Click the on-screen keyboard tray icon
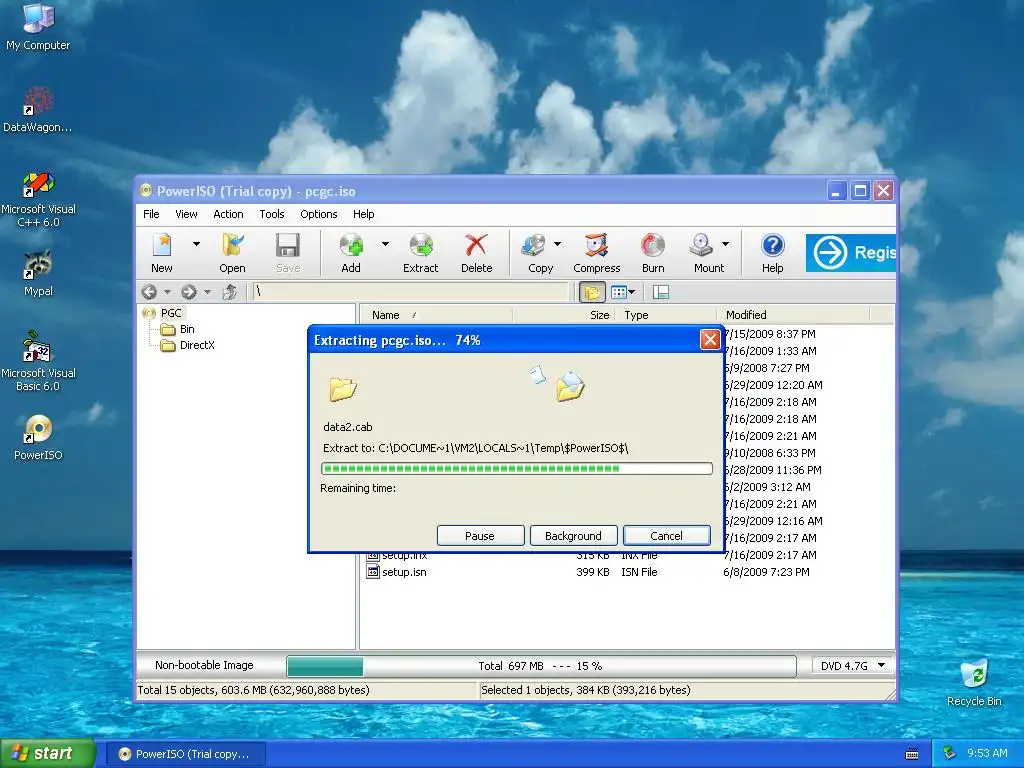Image resolution: width=1024 pixels, height=768 pixels. pos(912,754)
